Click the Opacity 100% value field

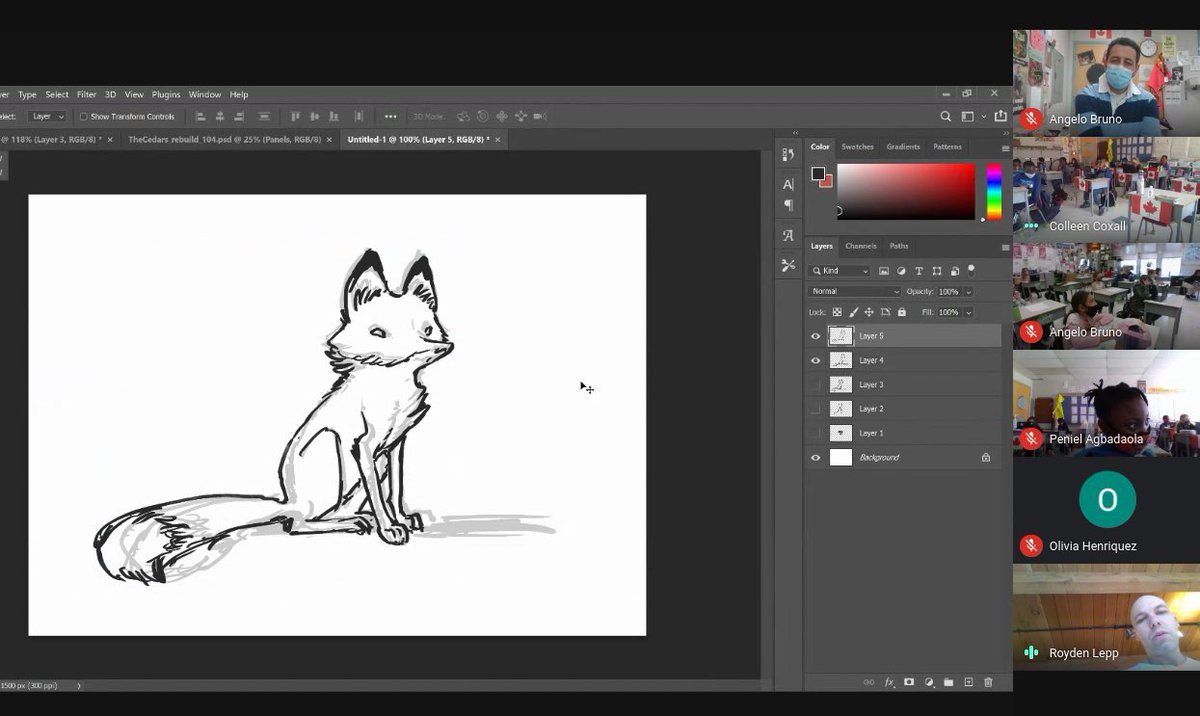(948, 291)
